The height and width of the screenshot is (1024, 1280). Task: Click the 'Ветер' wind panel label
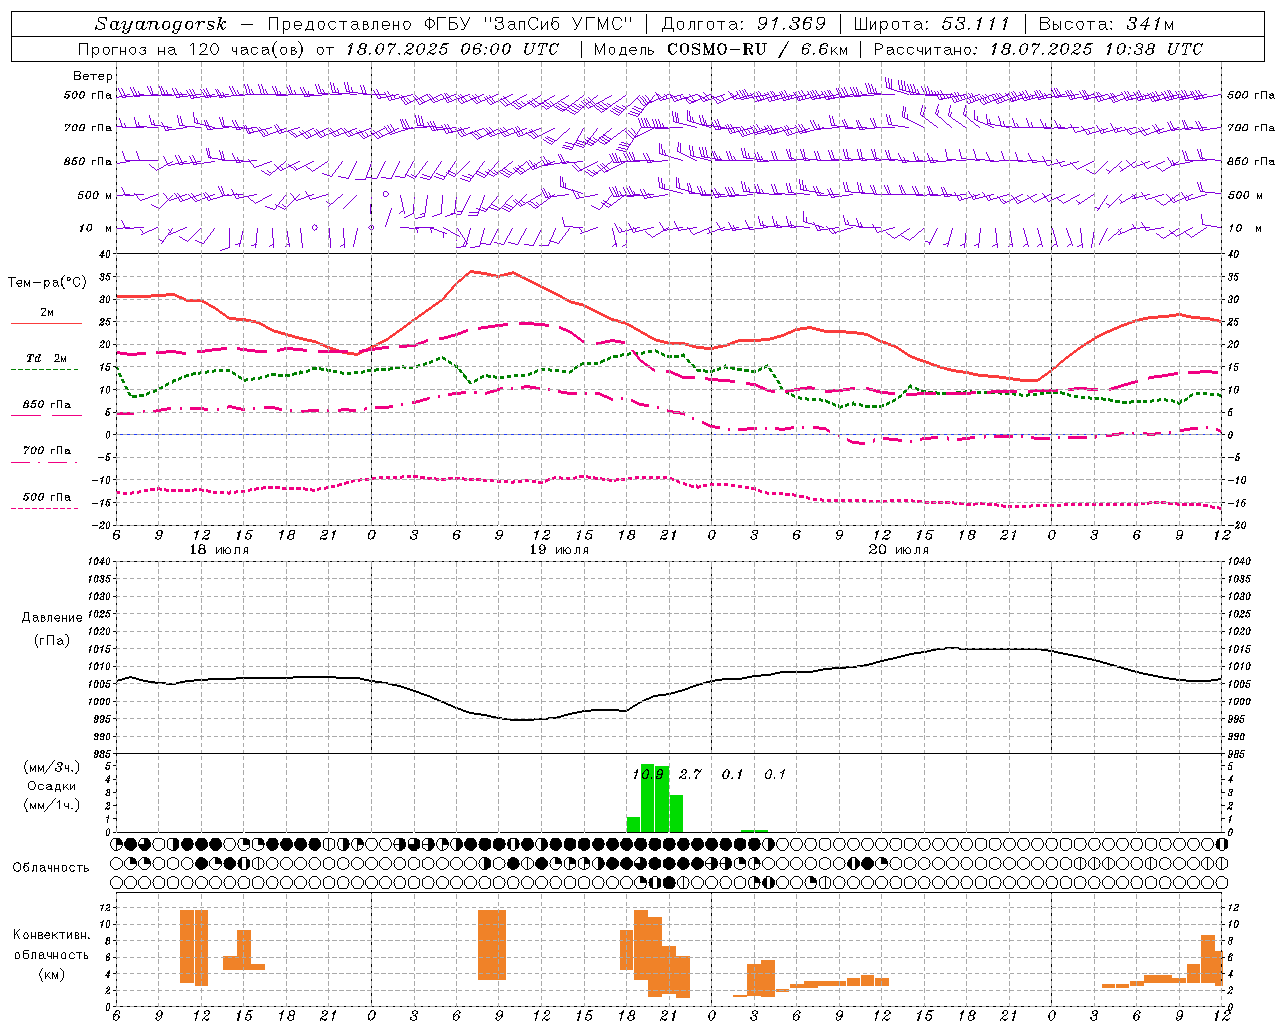(x=92, y=76)
